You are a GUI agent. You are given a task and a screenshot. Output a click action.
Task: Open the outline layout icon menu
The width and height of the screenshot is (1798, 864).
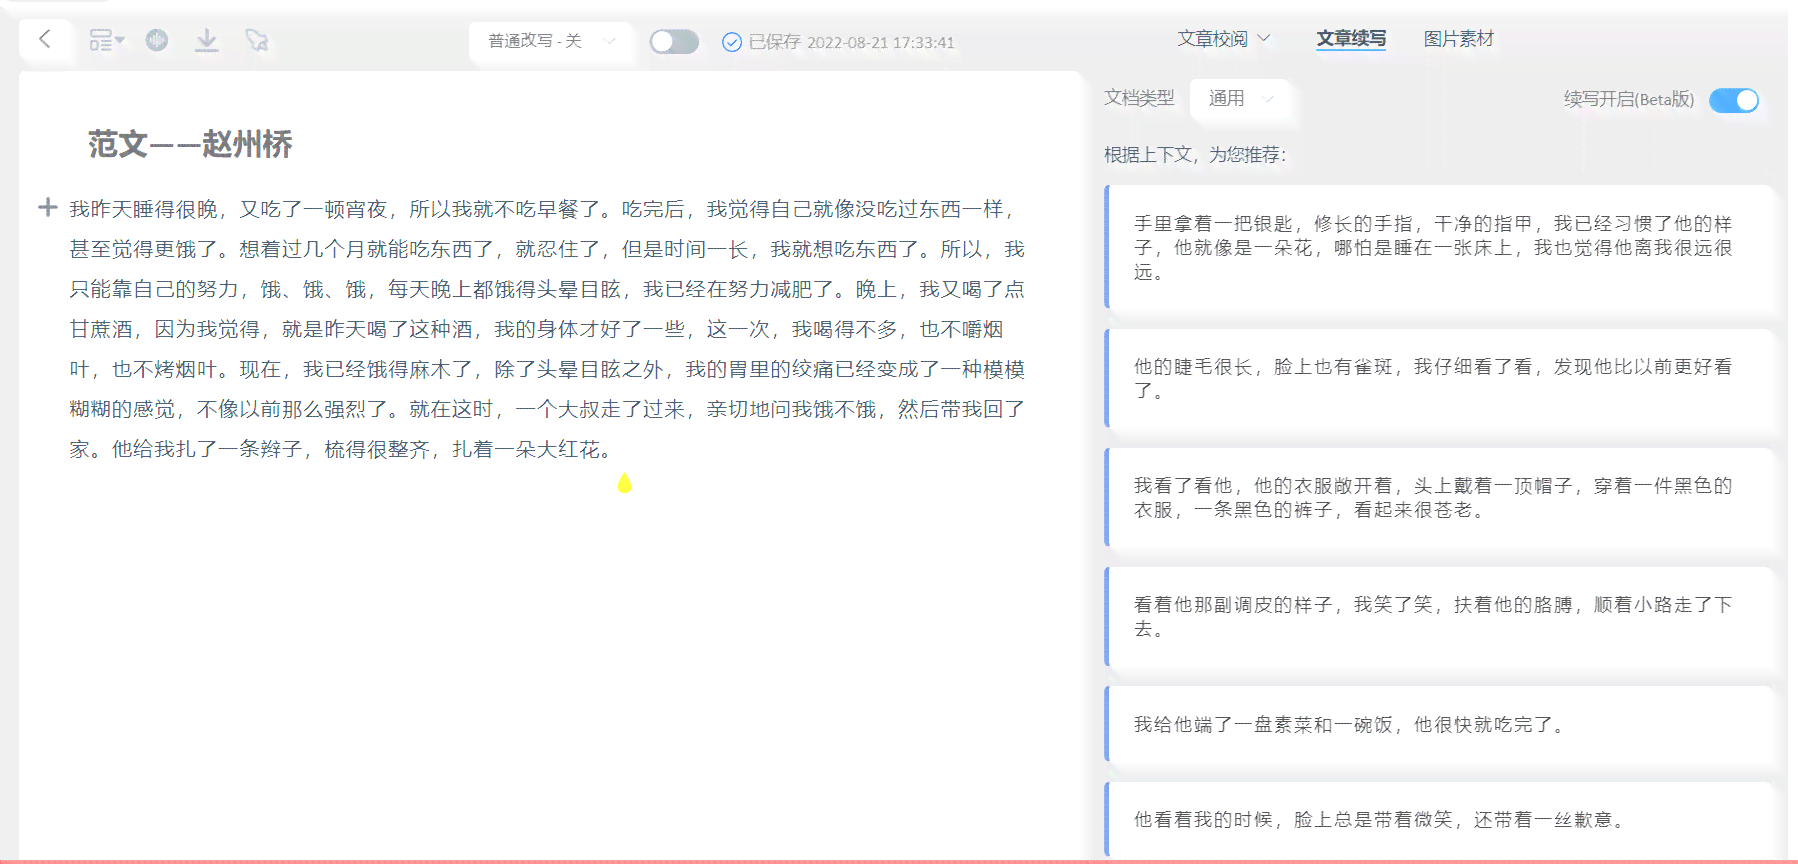[x=106, y=40]
